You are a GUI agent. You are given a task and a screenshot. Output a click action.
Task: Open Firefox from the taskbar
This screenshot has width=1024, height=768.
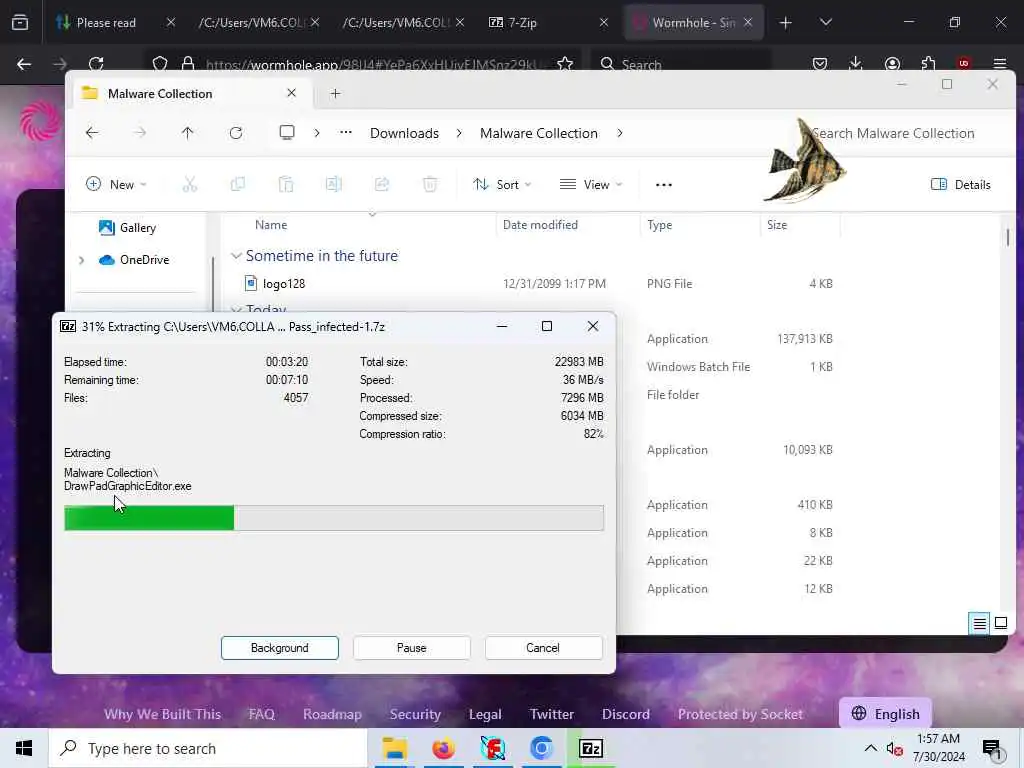tap(443, 748)
